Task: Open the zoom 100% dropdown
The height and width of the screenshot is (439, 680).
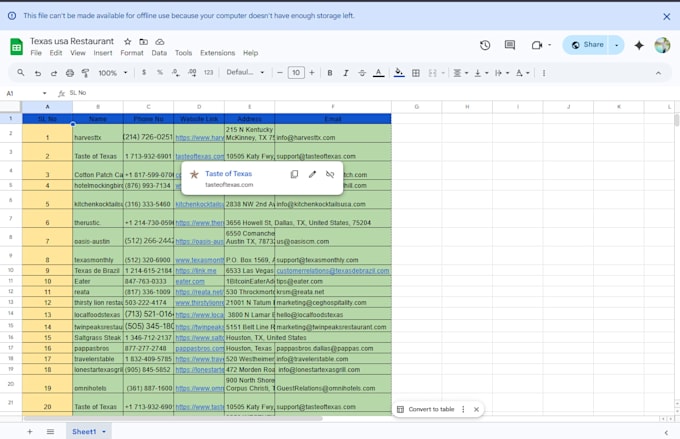Action: (x=112, y=73)
